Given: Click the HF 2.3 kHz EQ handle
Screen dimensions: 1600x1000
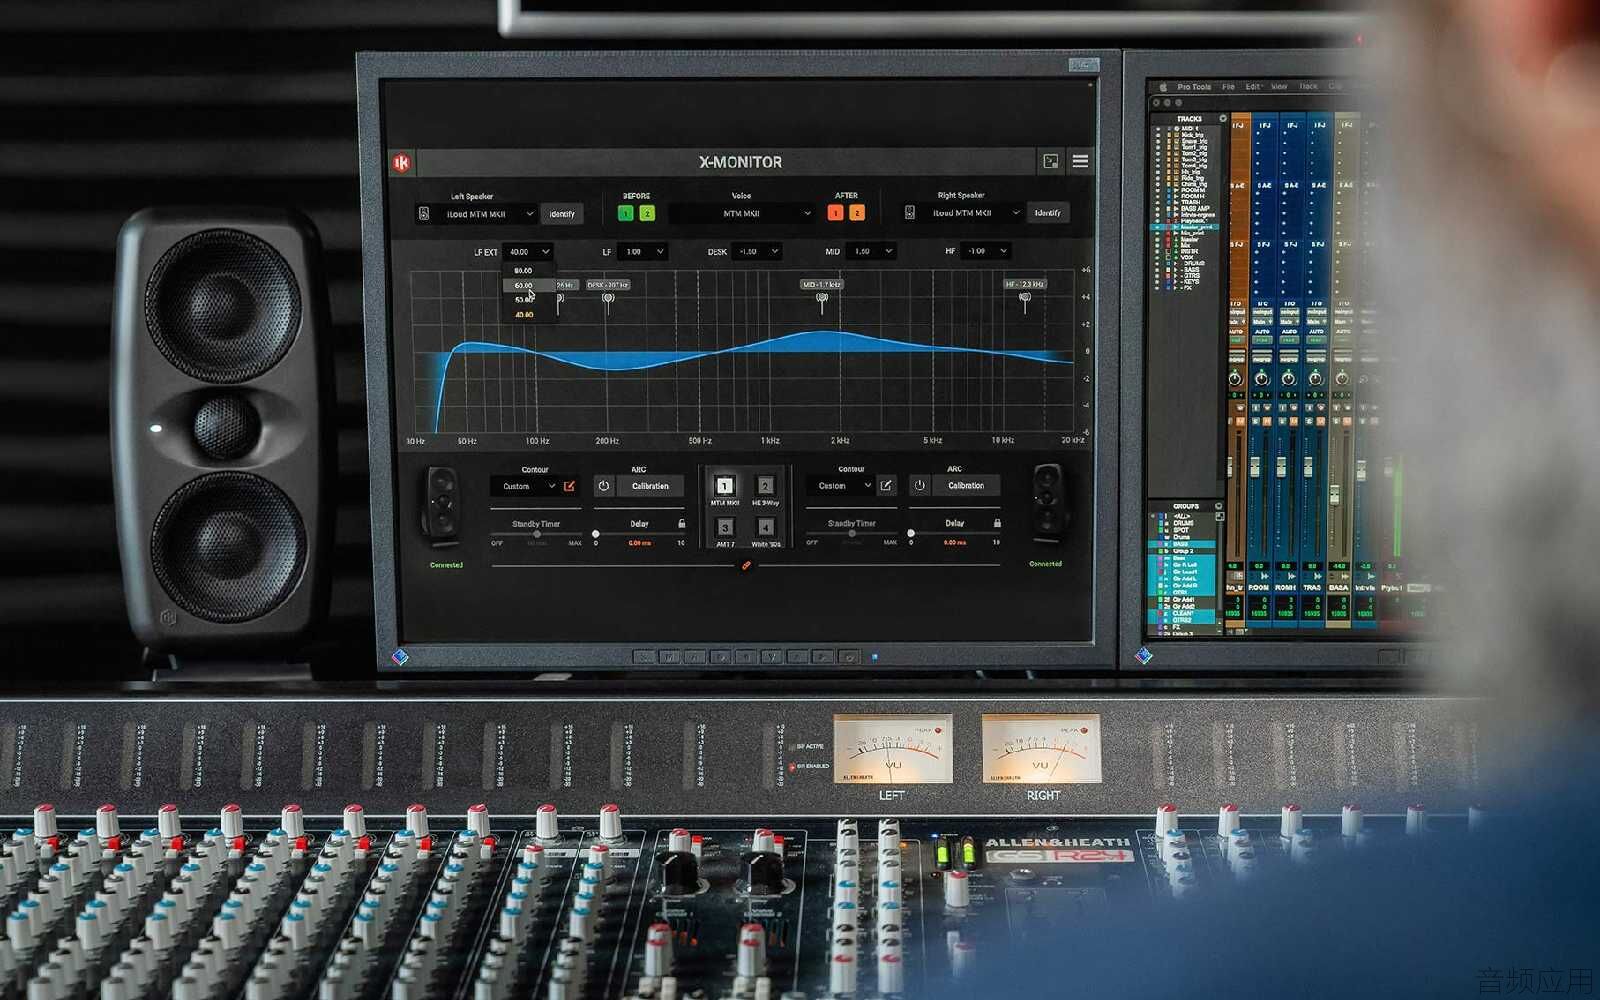Looking at the screenshot, I should pos(1025,298).
